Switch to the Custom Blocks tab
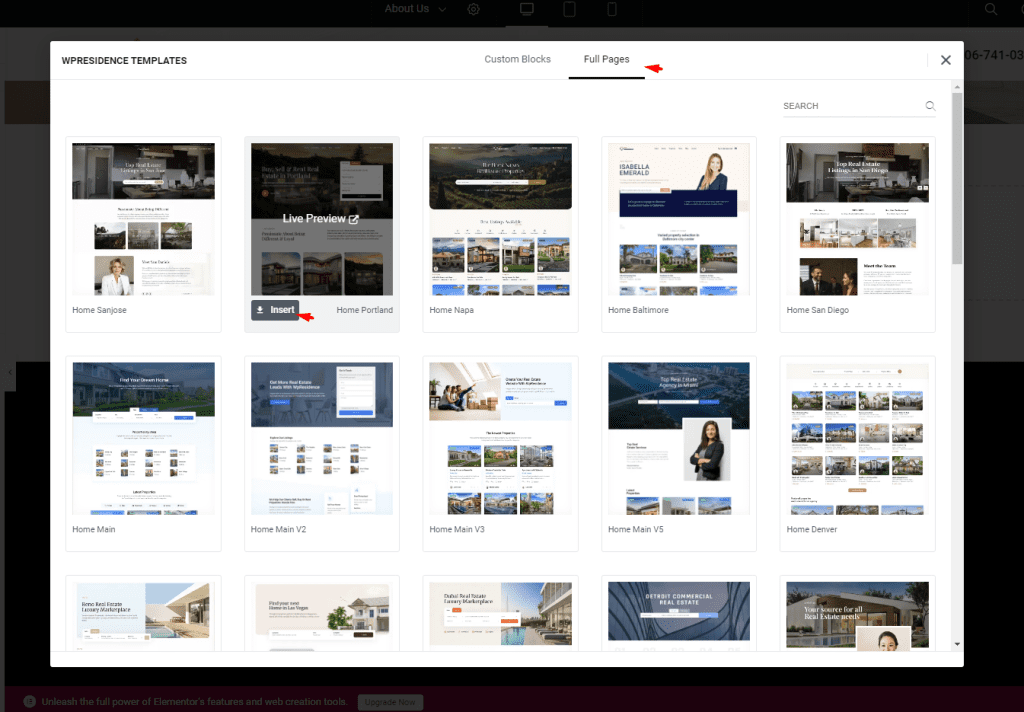 pyautogui.click(x=517, y=59)
